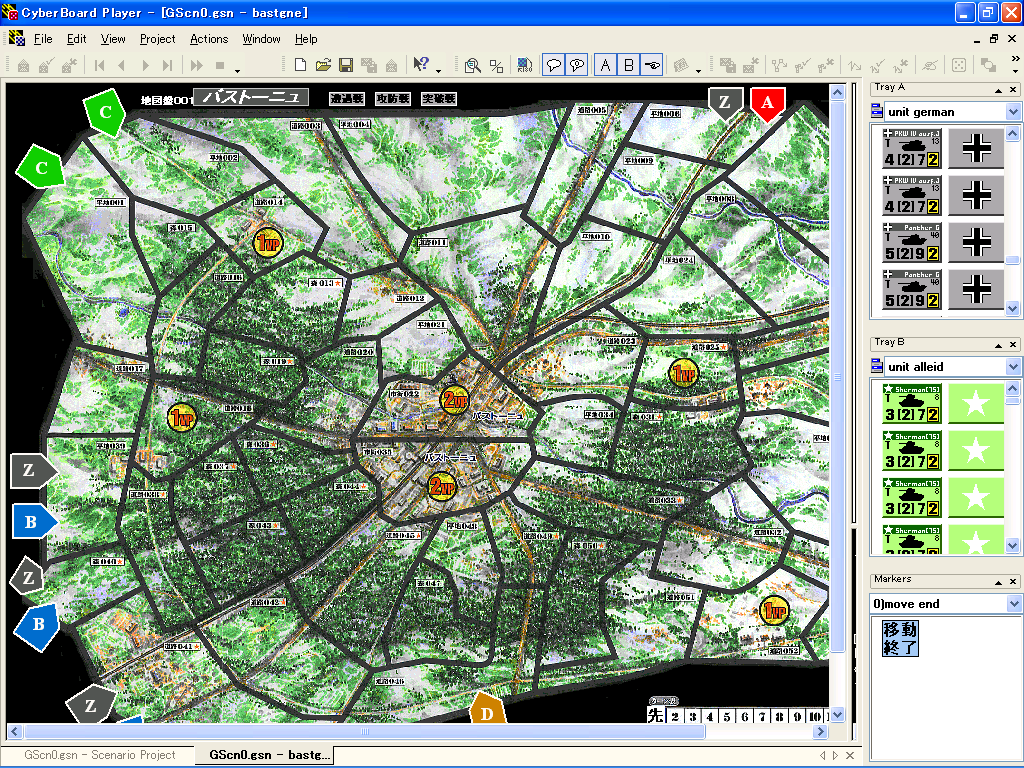Collapse Markers panel with arrow
This screenshot has width=1024, height=768.
[x=998, y=581]
